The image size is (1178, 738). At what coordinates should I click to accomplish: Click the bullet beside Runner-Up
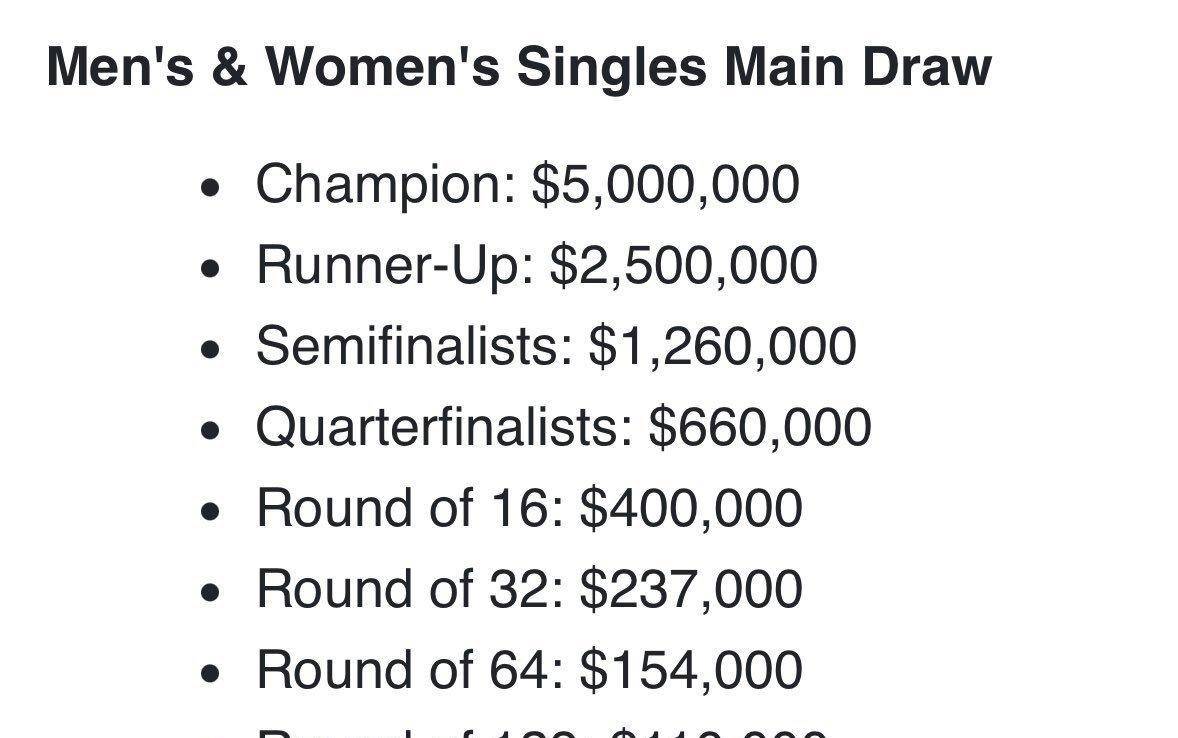click(x=211, y=269)
